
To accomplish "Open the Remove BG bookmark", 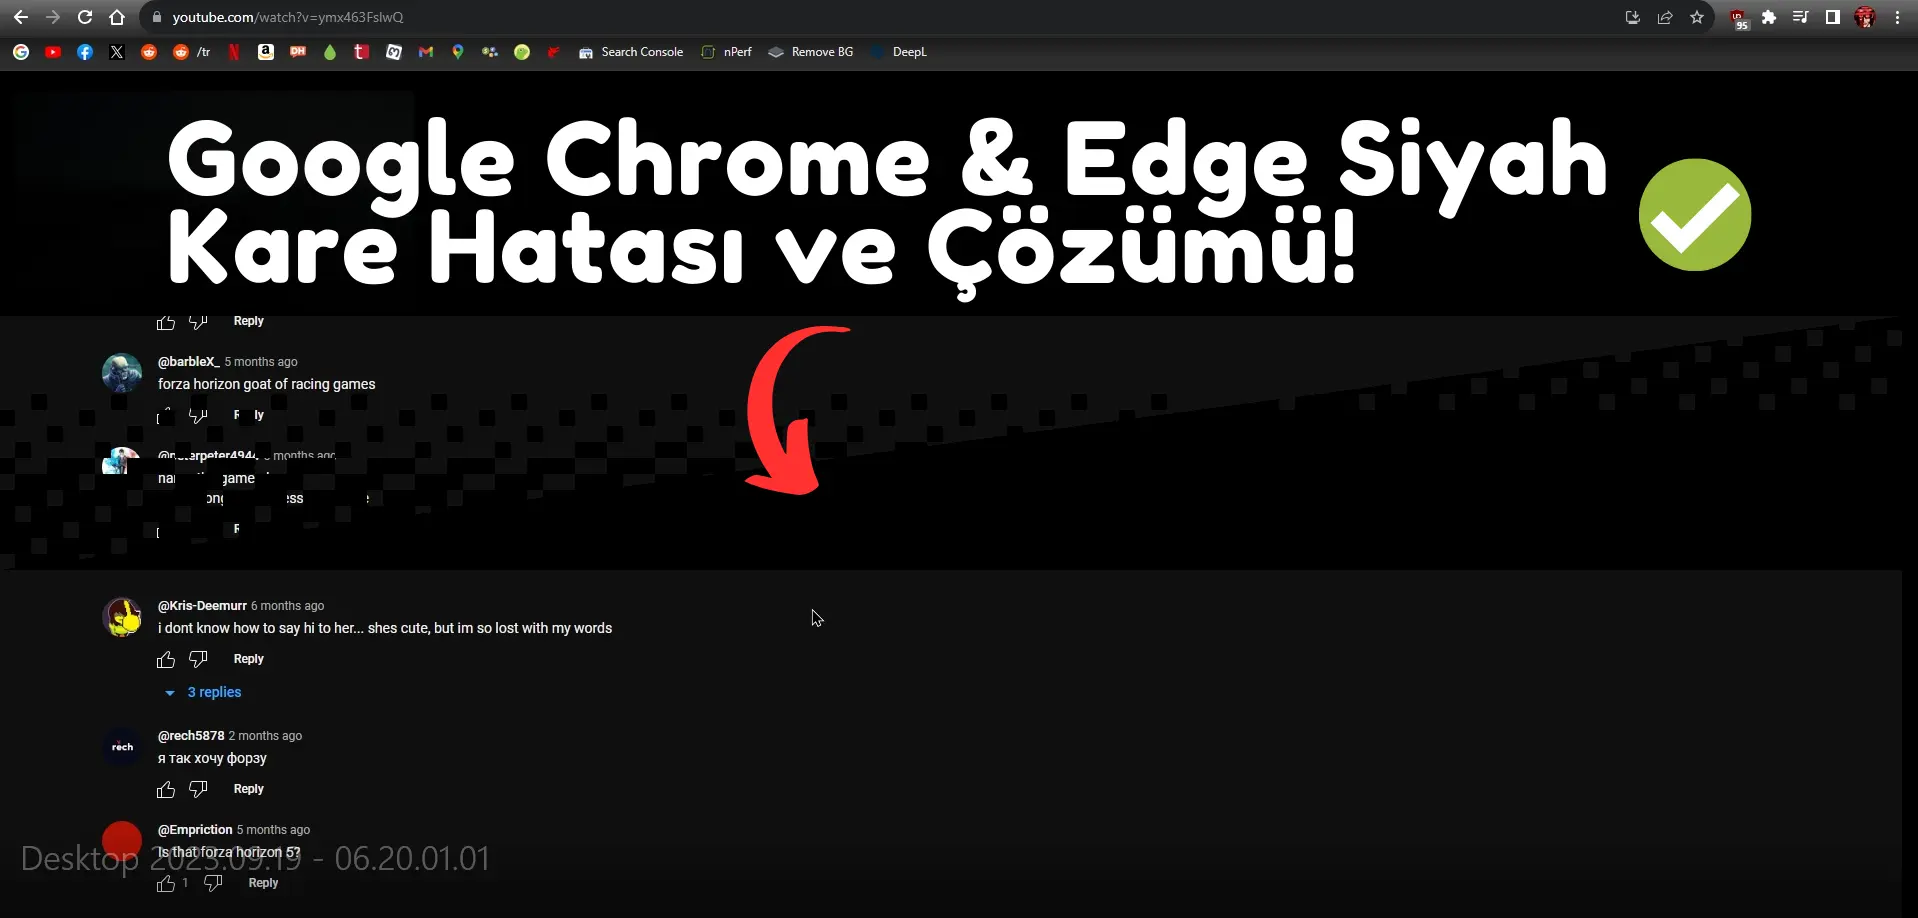I will coord(811,52).
